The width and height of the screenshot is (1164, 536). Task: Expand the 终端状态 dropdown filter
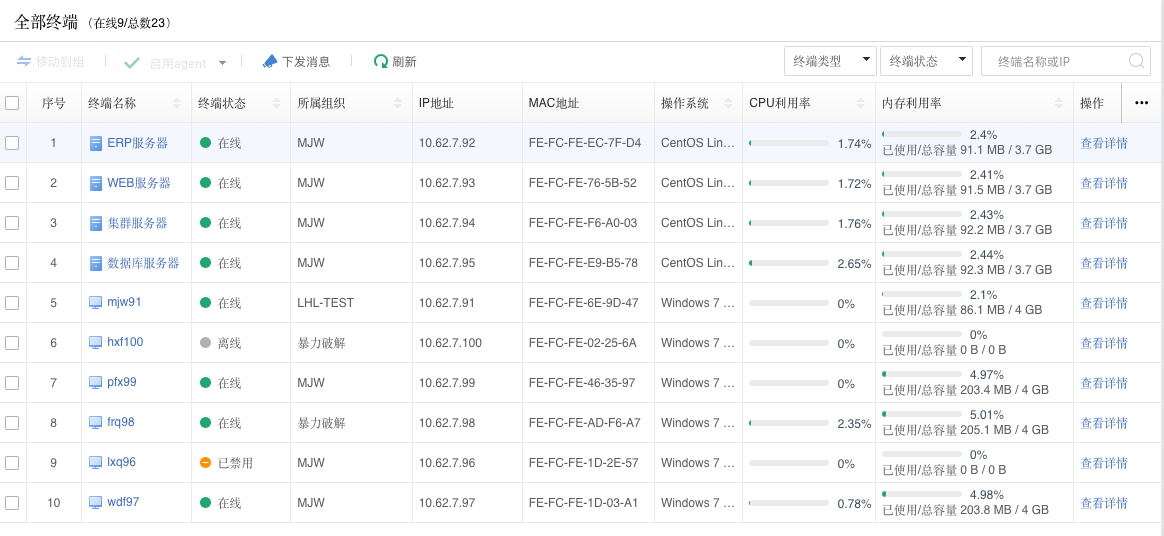click(x=926, y=61)
